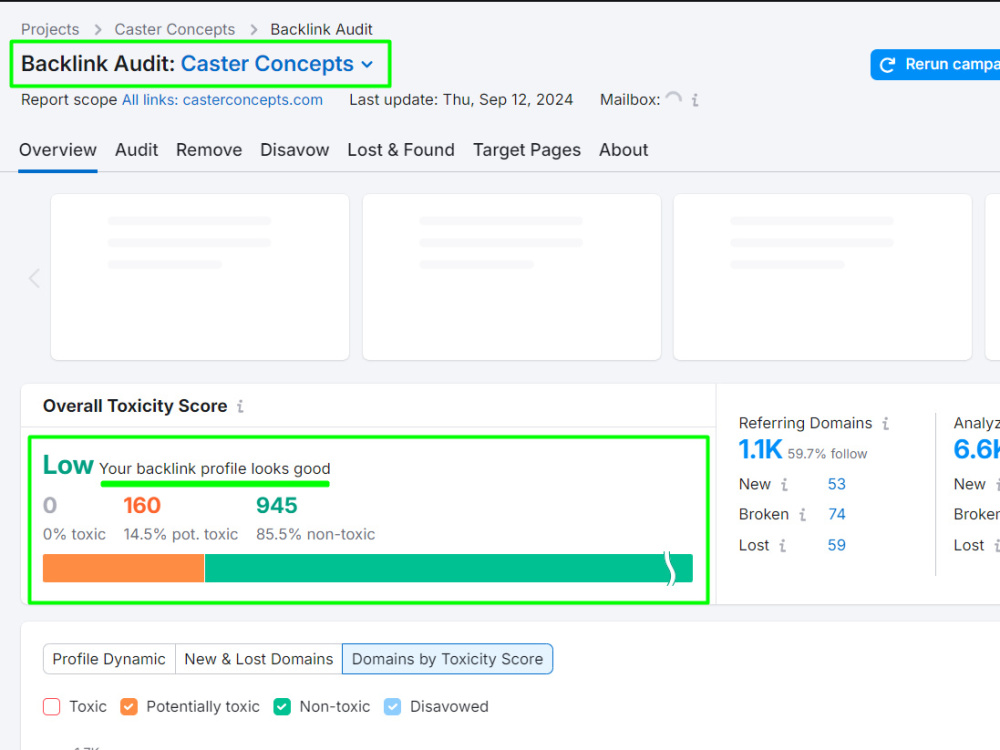Screen dimensions: 1000x750
Task: Select the New & Lost Domains view
Action: 259,659
